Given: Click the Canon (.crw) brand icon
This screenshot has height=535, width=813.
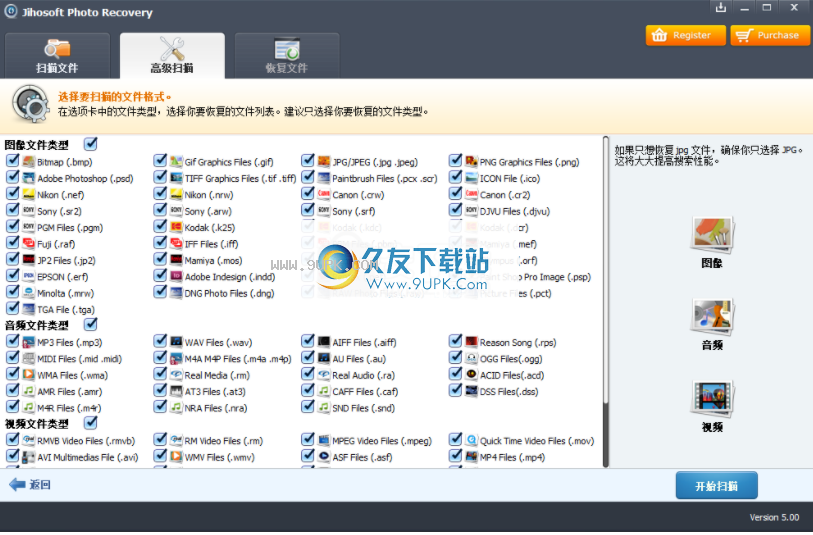Looking at the screenshot, I should (x=324, y=194).
